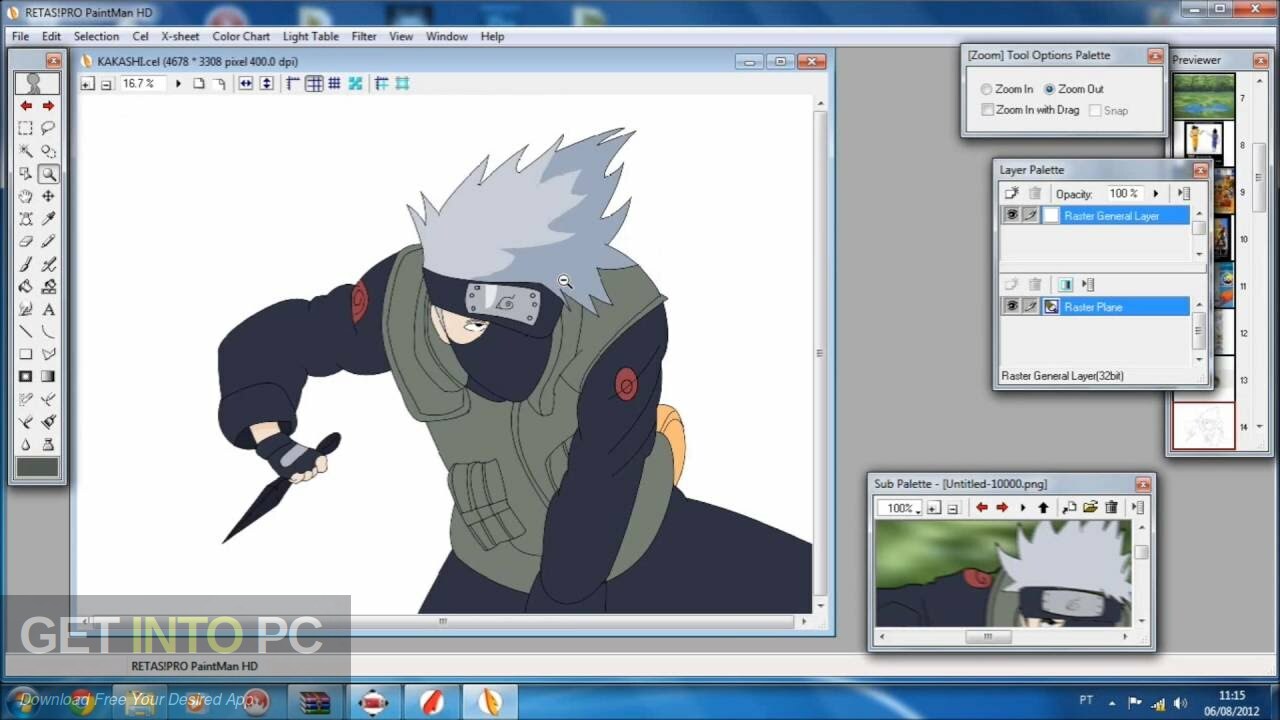Open the taskbar volume icon
The width and height of the screenshot is (1280, 720).
point(1181,702)
